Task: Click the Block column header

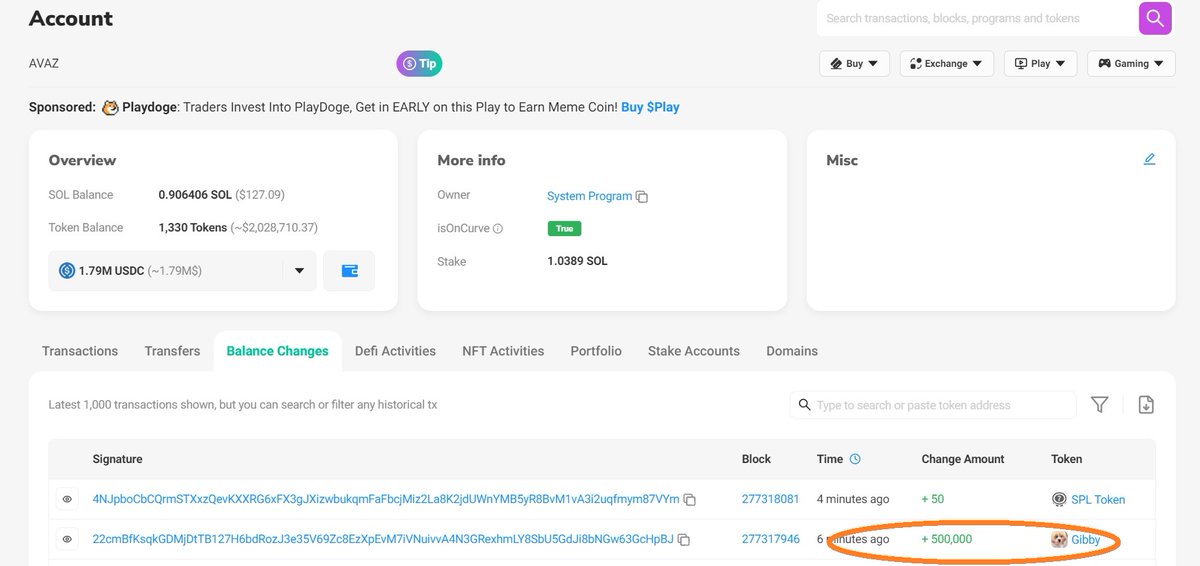Action: (756, 459)
